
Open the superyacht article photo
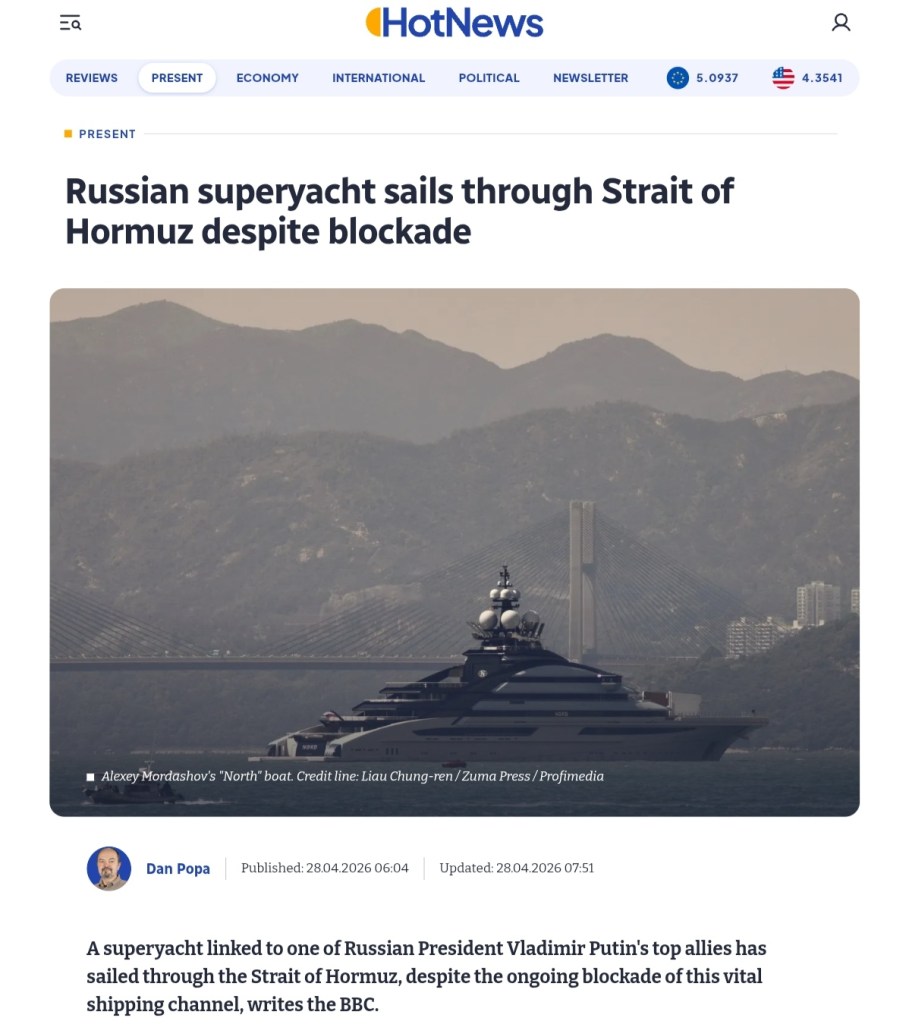(x=454, y=550)
